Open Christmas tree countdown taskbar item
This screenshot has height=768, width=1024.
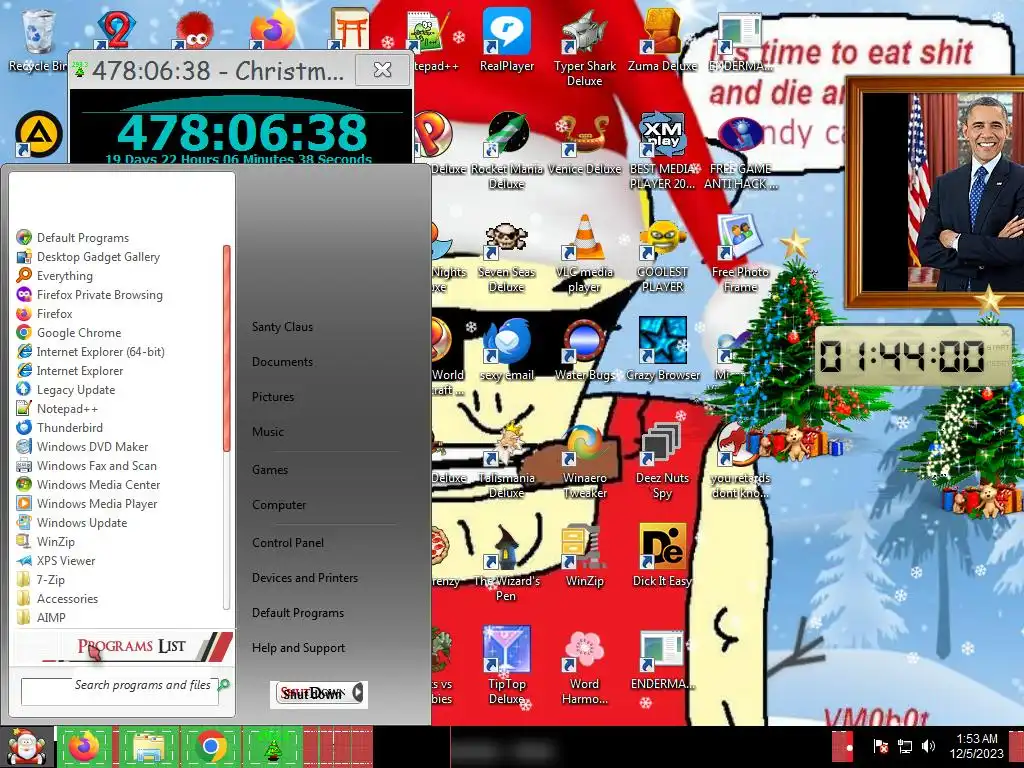pyautogui.click(x=272, y=747)
